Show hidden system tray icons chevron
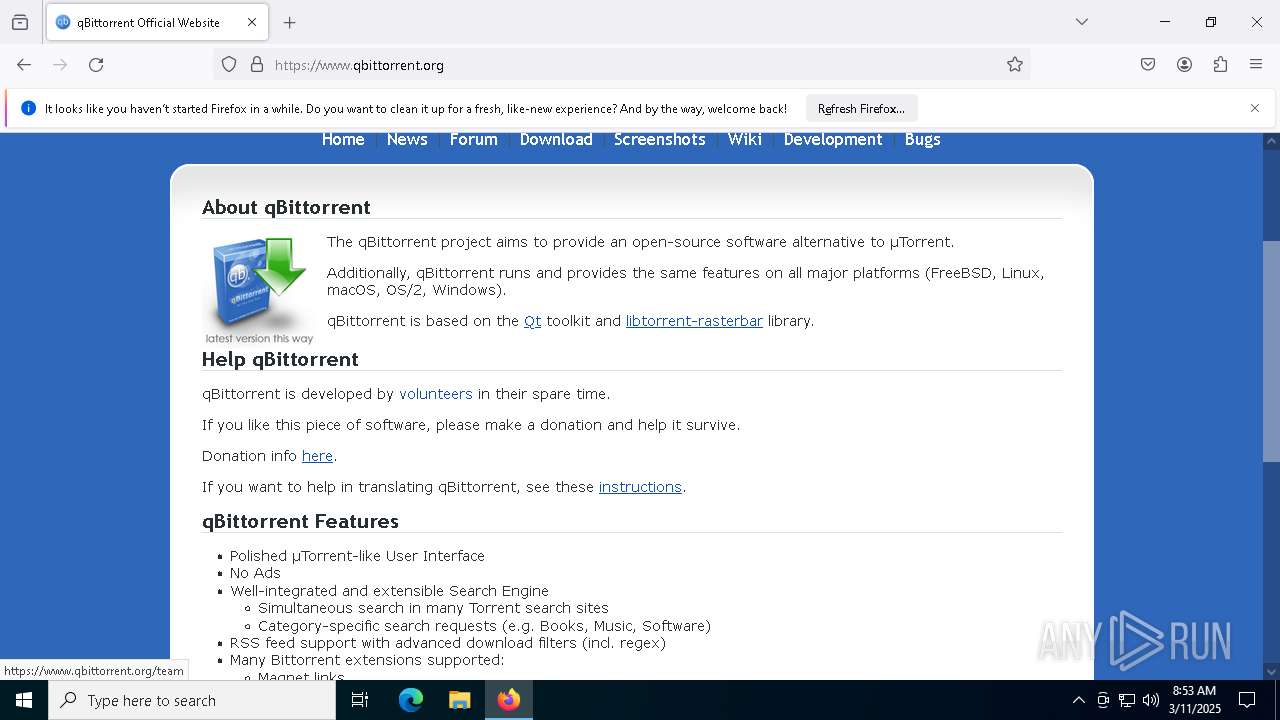 tap(1078, 700)
